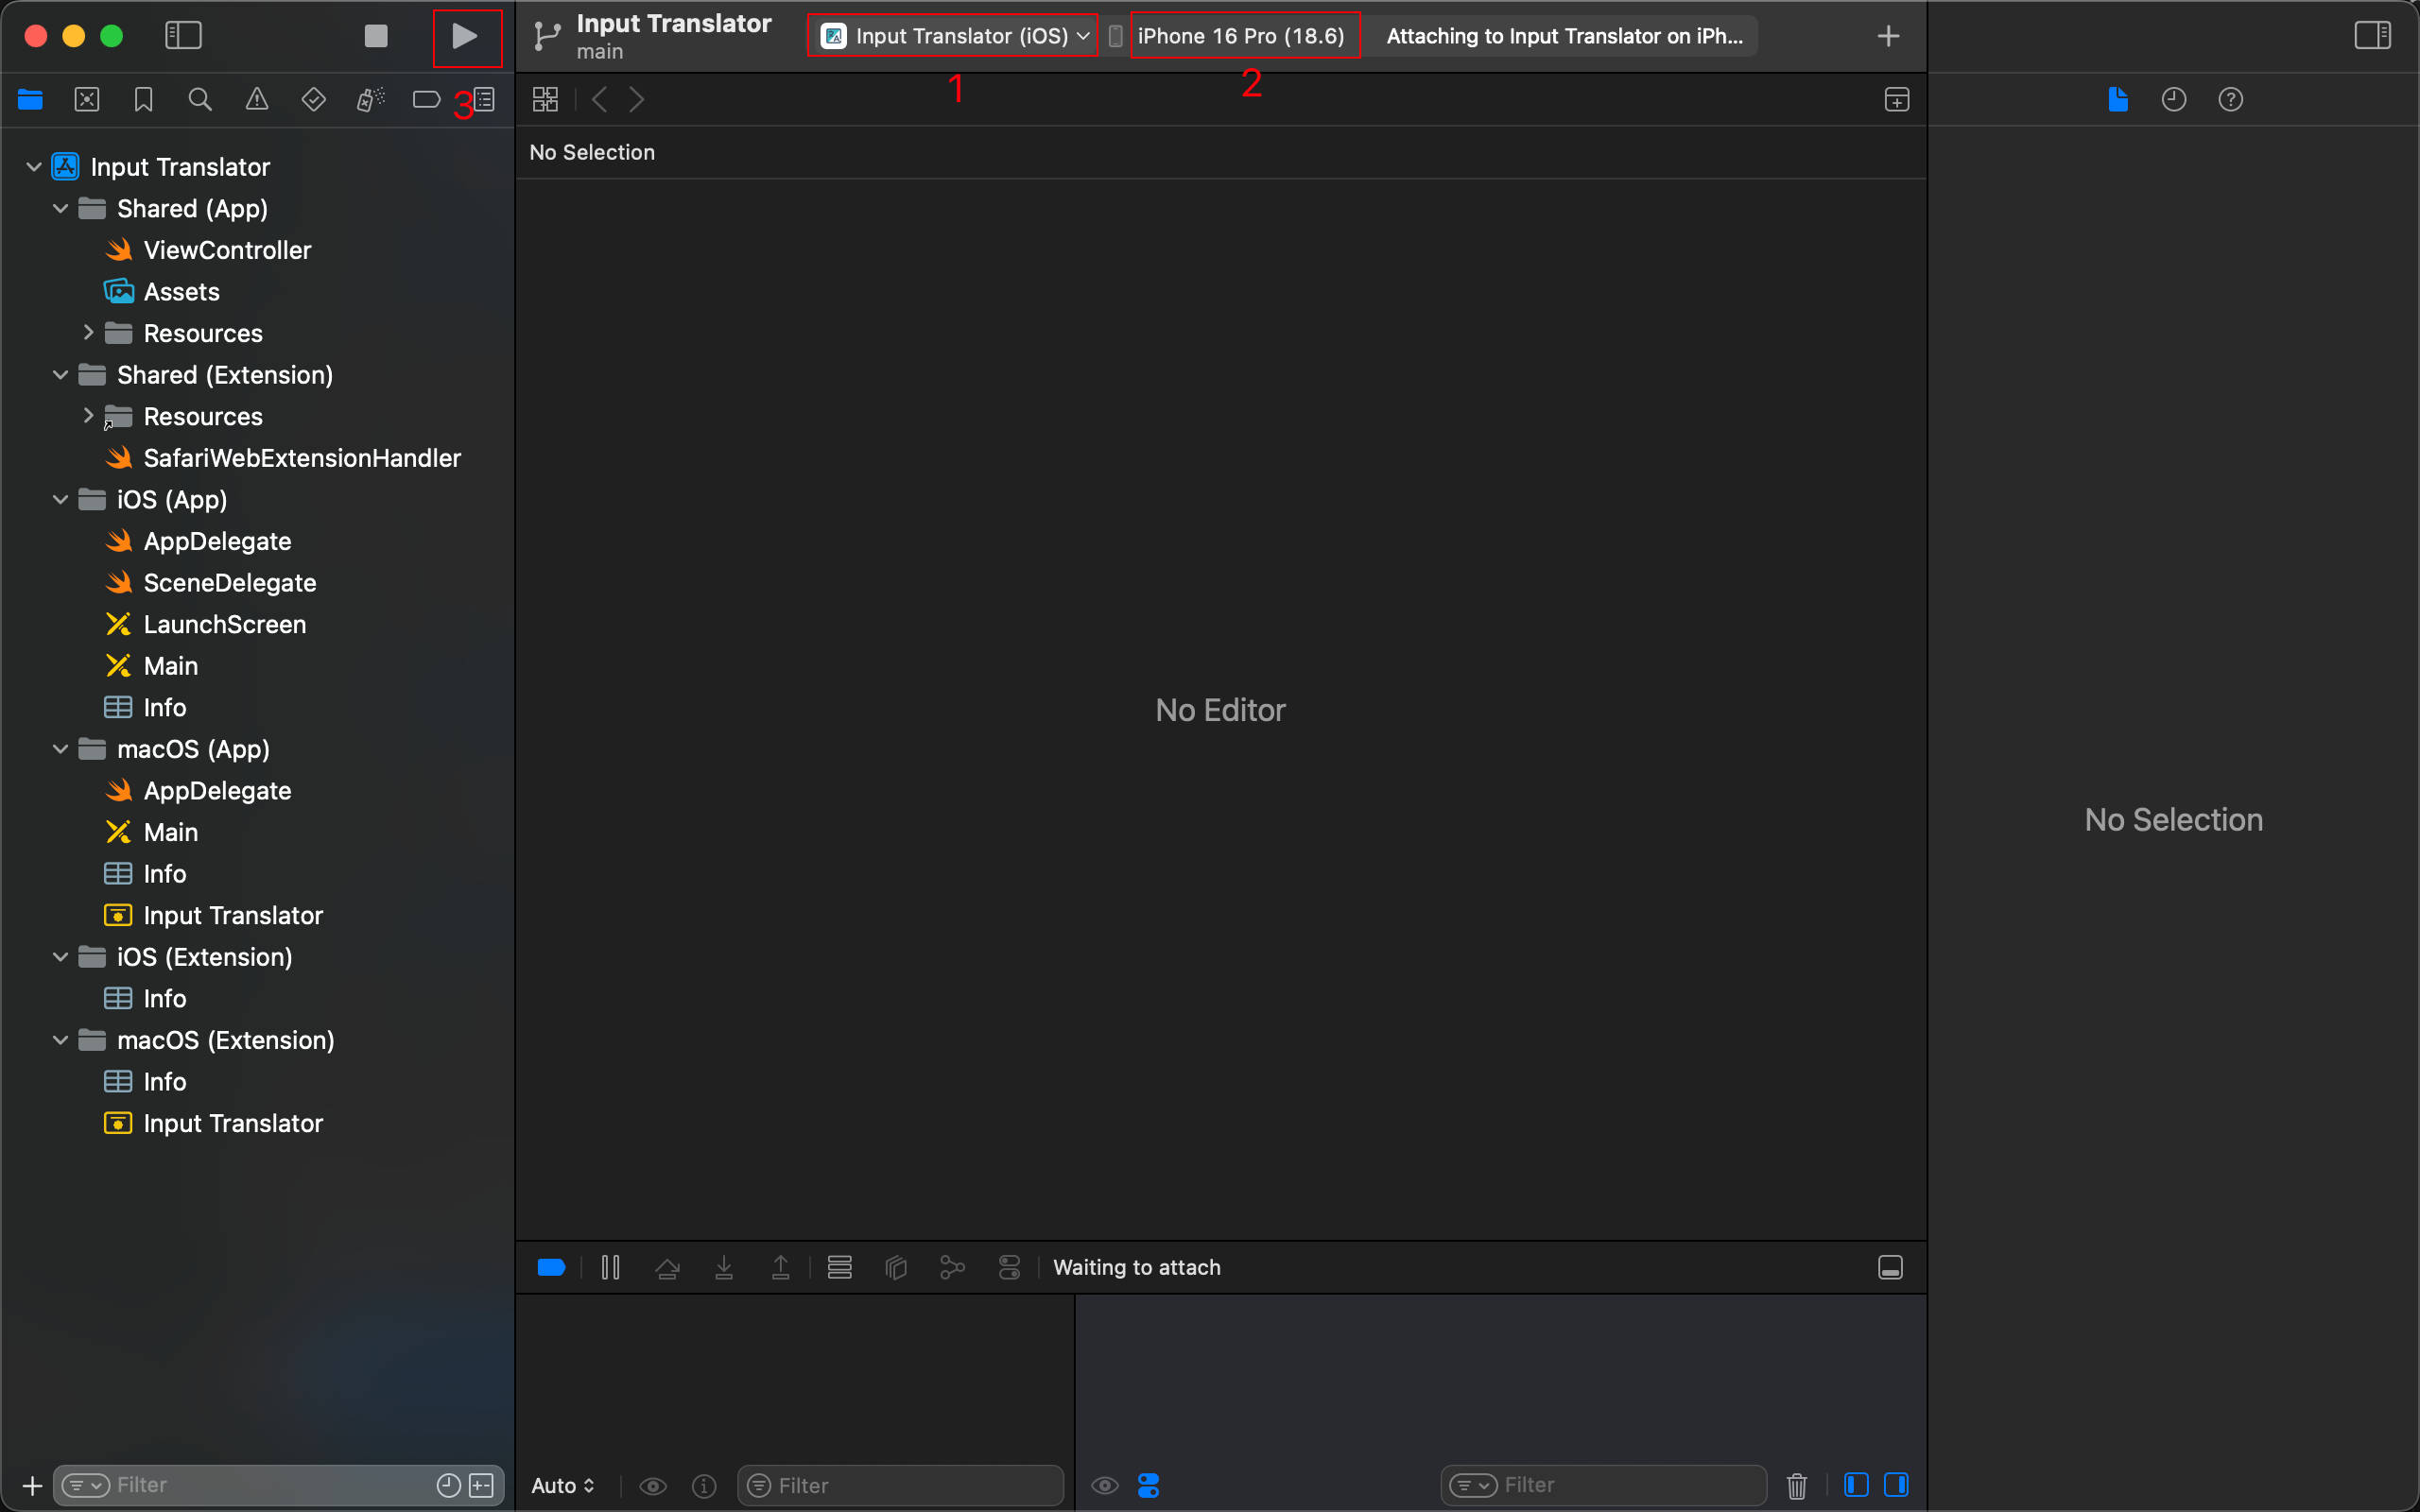Open the Find navigator magnifier
2420x1512 pixels.
click(x=200, y=99)
